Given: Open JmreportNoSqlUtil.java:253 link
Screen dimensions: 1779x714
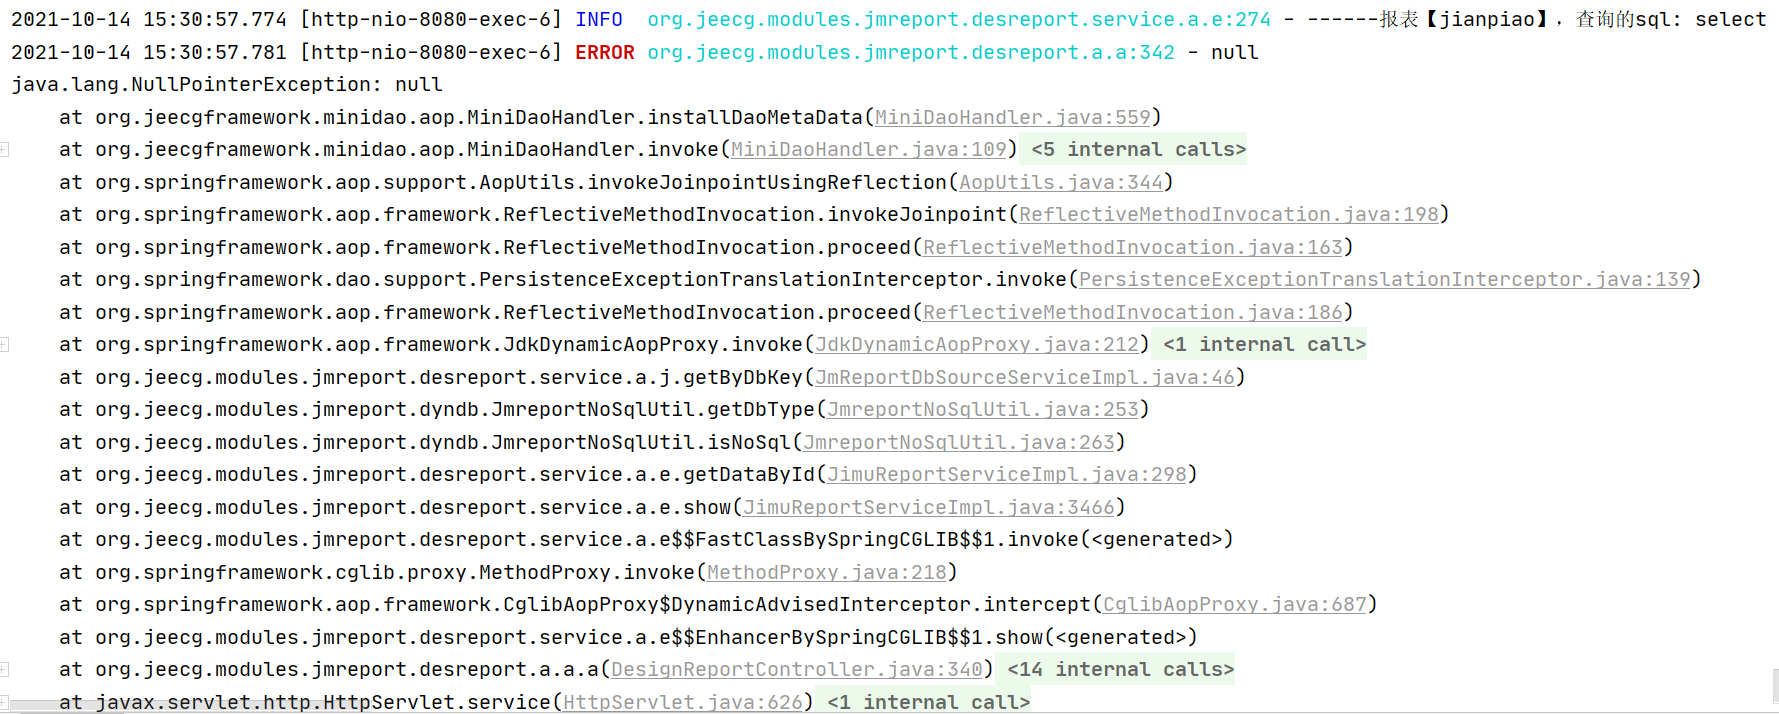Looking at the screenshot, I should point(983,409).
